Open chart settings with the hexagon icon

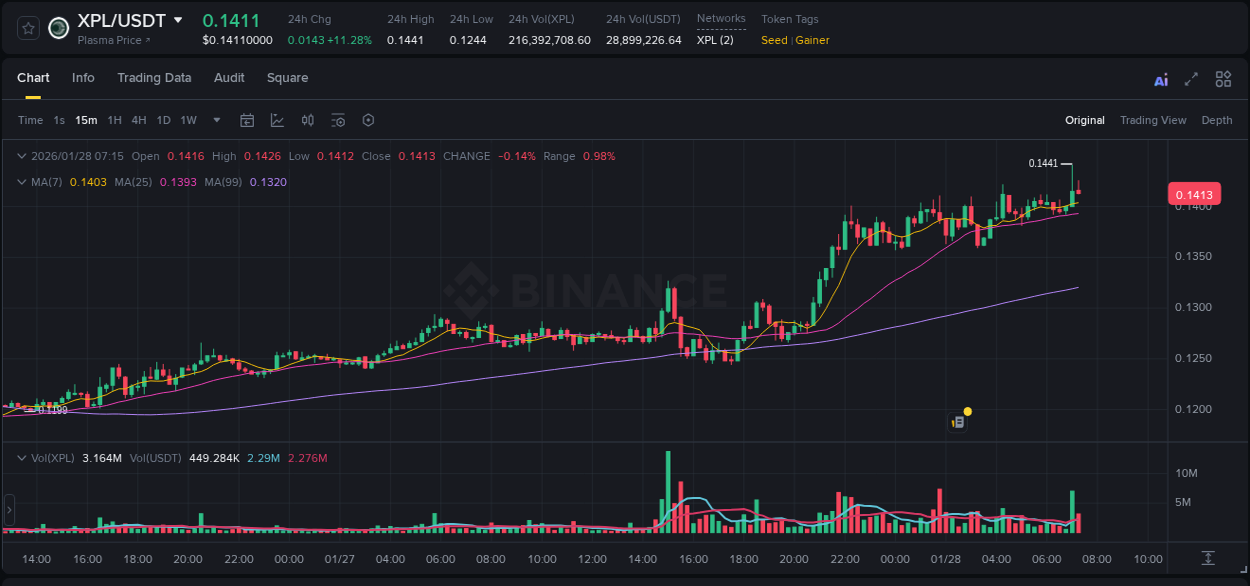368,120
